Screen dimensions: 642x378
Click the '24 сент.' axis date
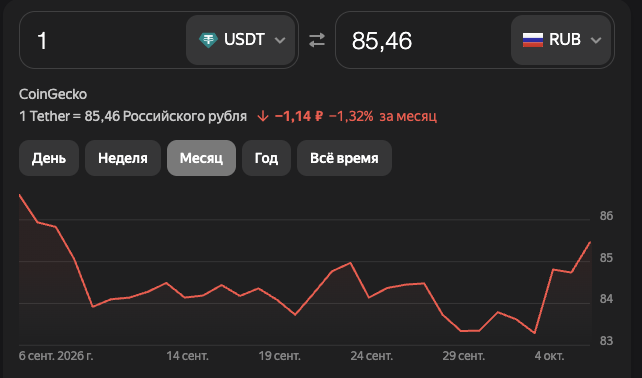[372, 356]
